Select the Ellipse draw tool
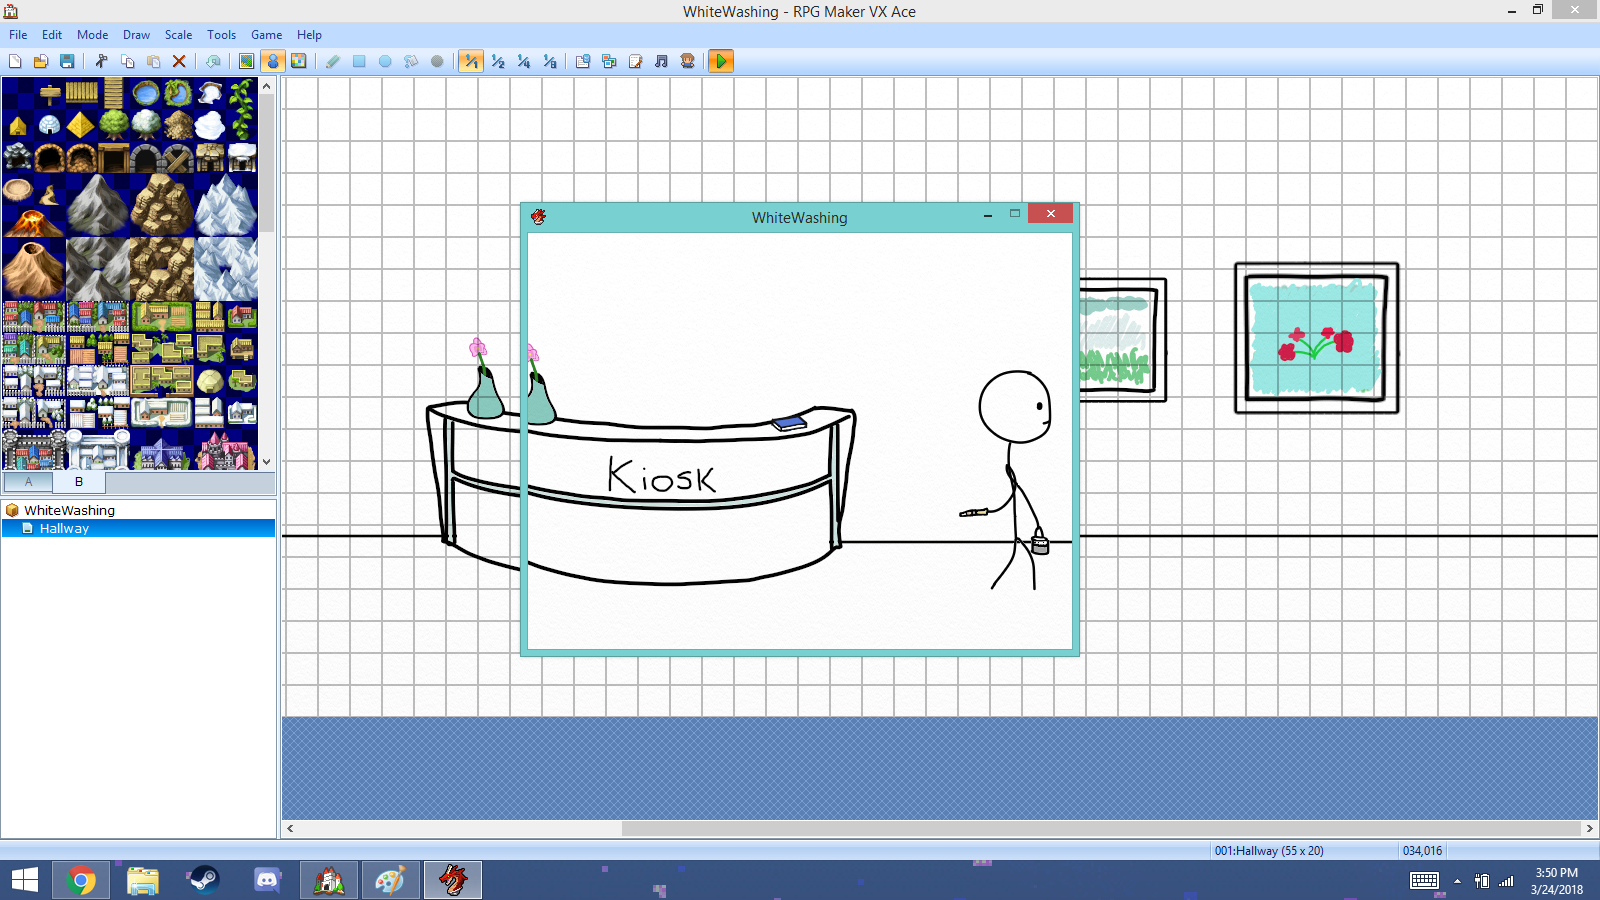 (385, 61)
